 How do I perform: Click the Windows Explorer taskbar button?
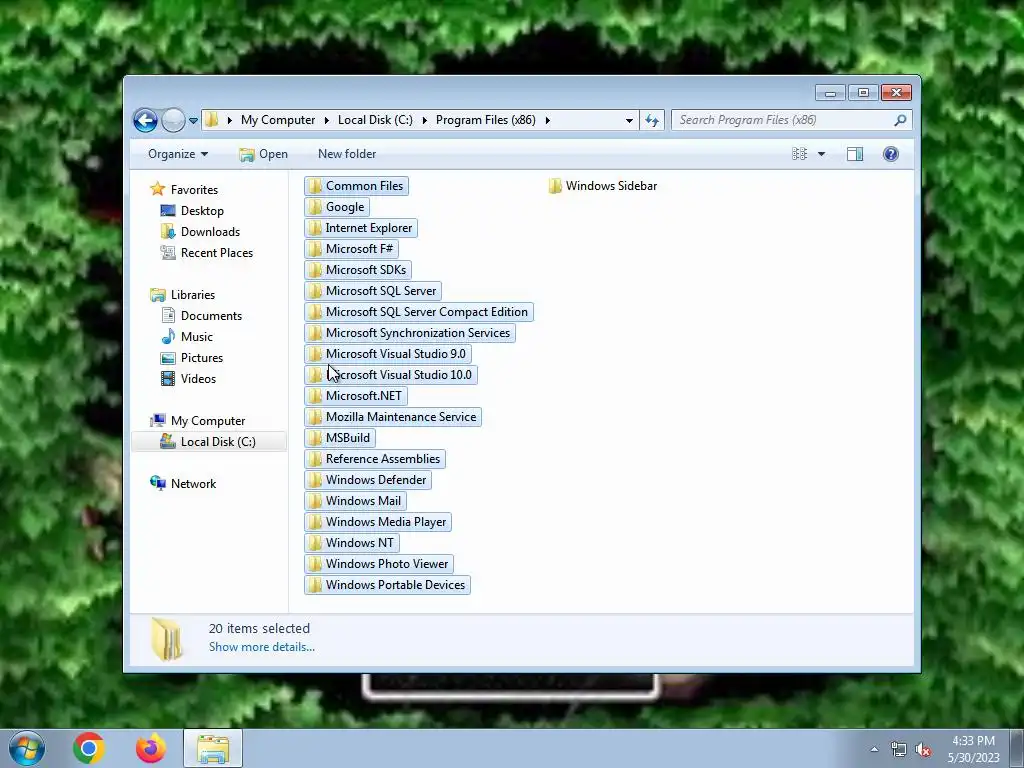tap(213, 748)
